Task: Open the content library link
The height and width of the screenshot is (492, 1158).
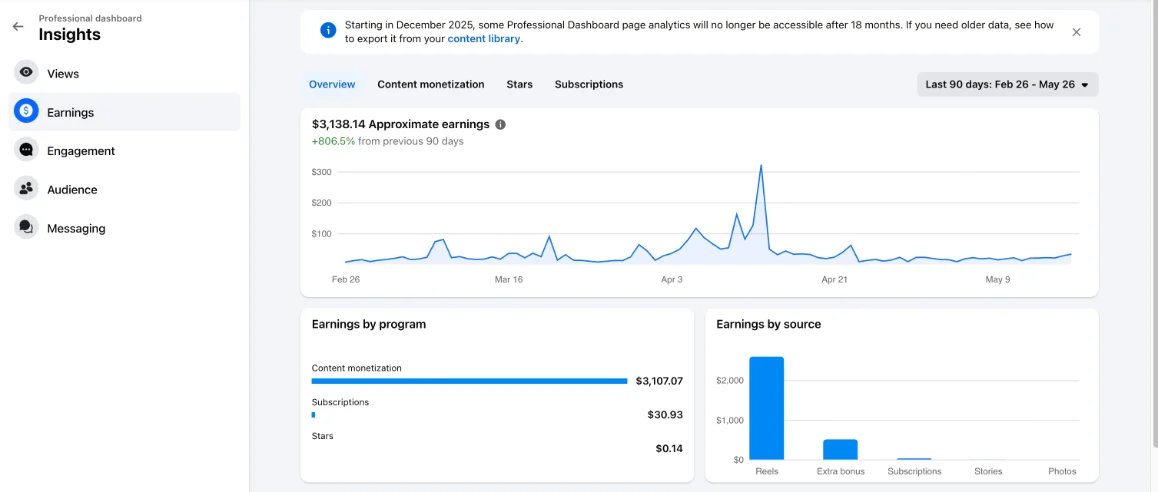Action: (x=484, y=38)
